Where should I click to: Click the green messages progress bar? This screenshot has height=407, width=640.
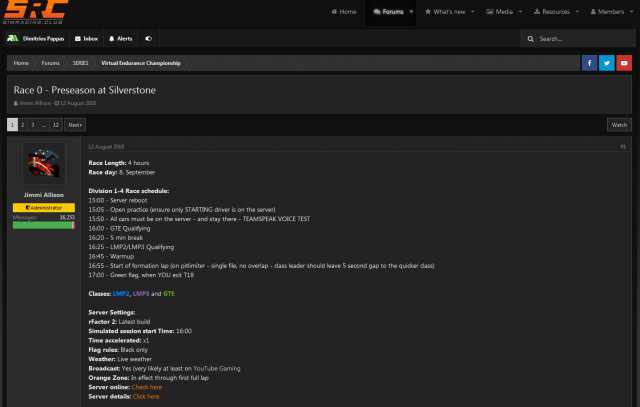click(43, 225)
